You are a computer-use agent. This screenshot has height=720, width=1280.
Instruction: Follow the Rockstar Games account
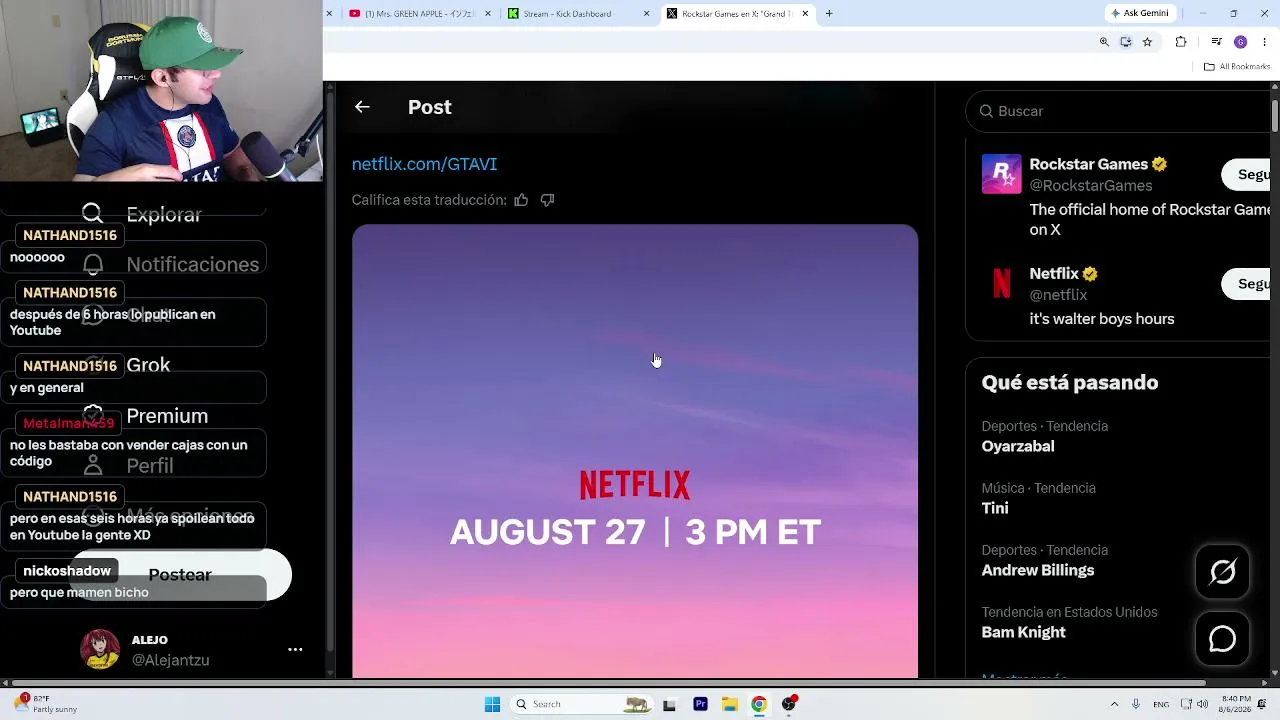pyautogui.click(x=1248, y=174)
